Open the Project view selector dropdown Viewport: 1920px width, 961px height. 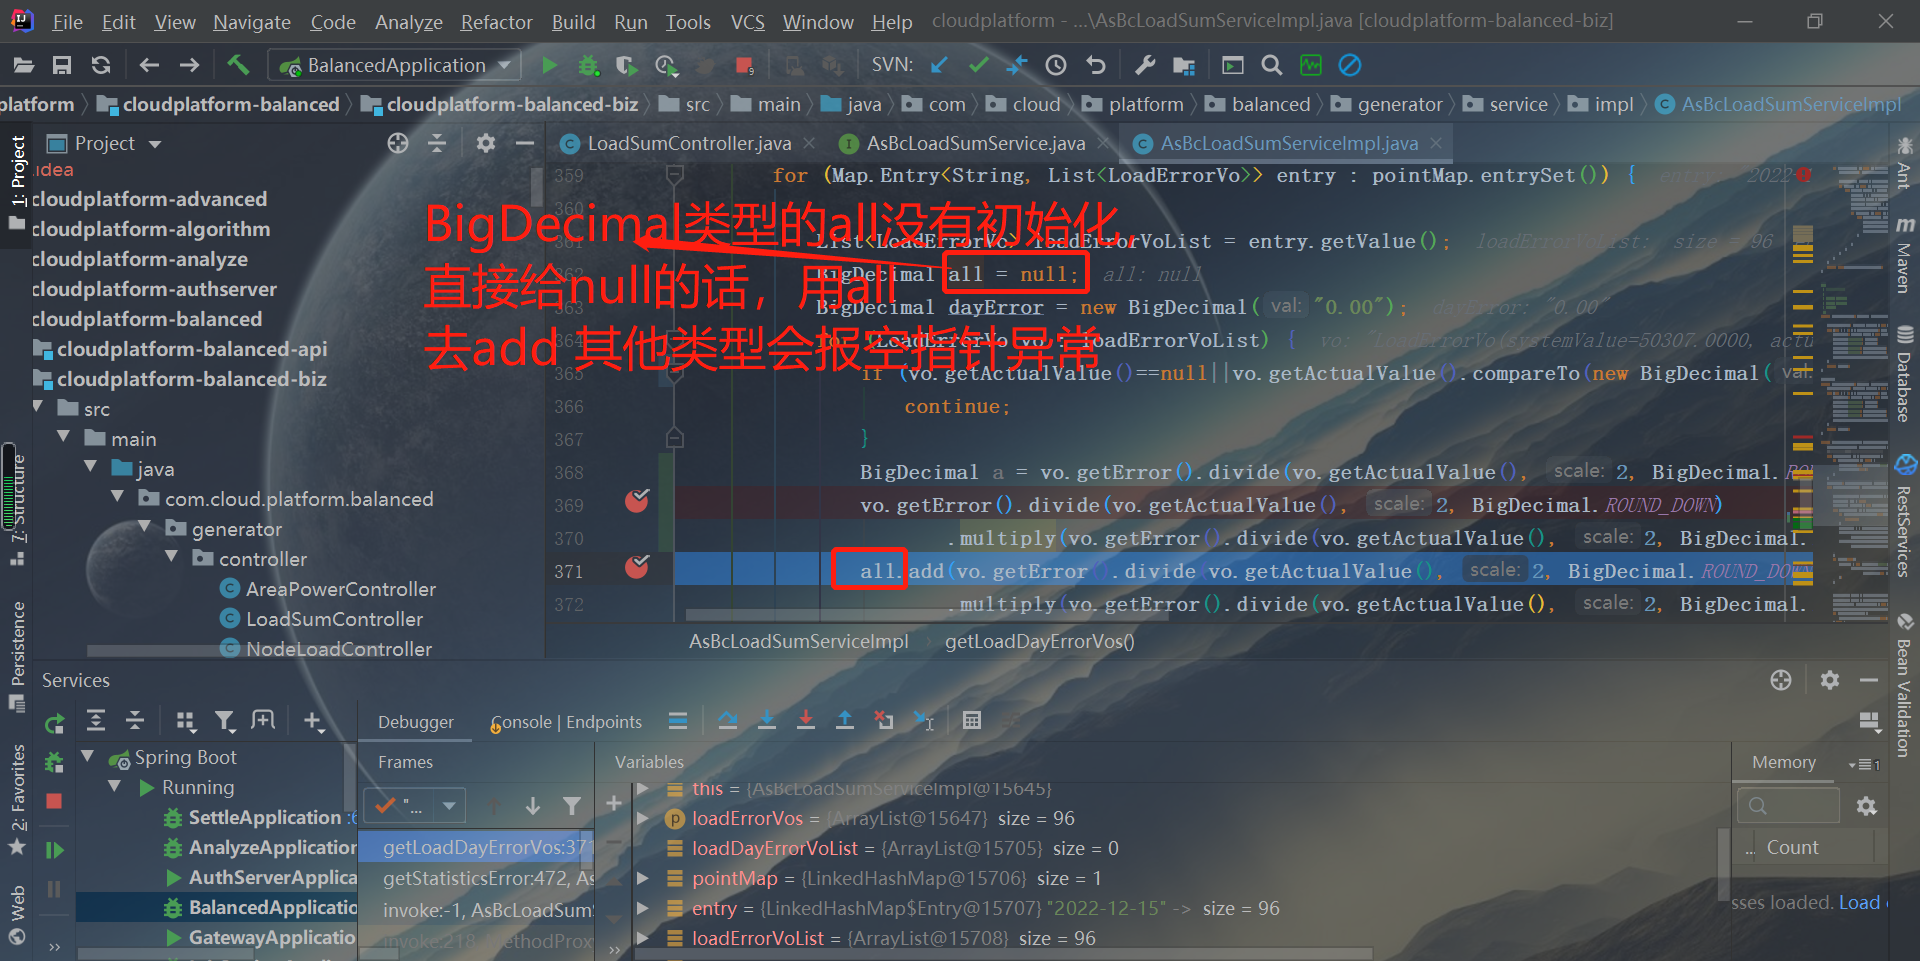(x=104, y=143)
